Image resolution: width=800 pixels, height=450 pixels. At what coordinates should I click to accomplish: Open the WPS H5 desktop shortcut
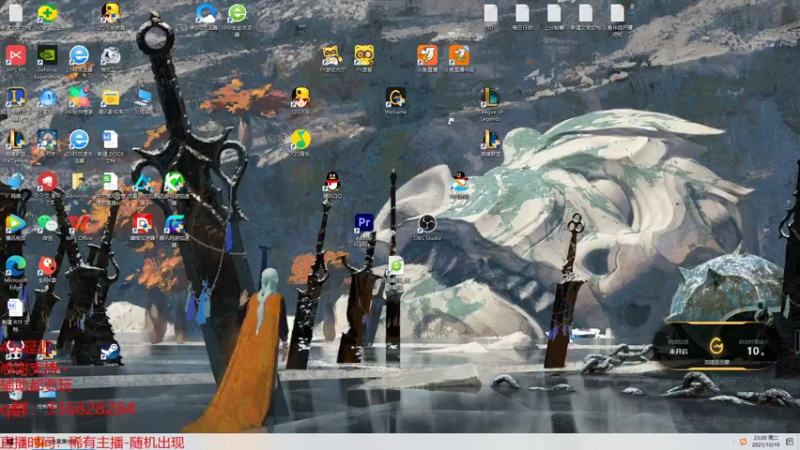coord(16,55)
